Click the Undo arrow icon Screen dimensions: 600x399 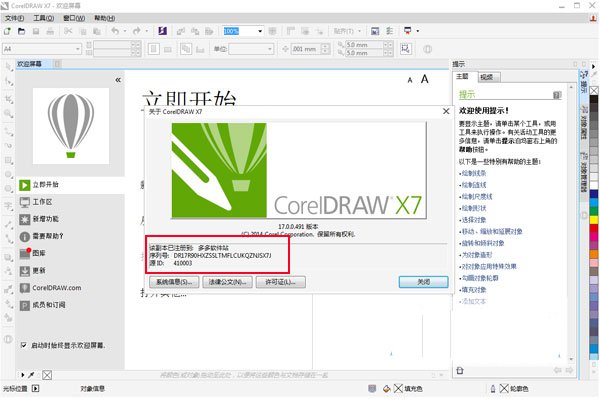[115, 31]
